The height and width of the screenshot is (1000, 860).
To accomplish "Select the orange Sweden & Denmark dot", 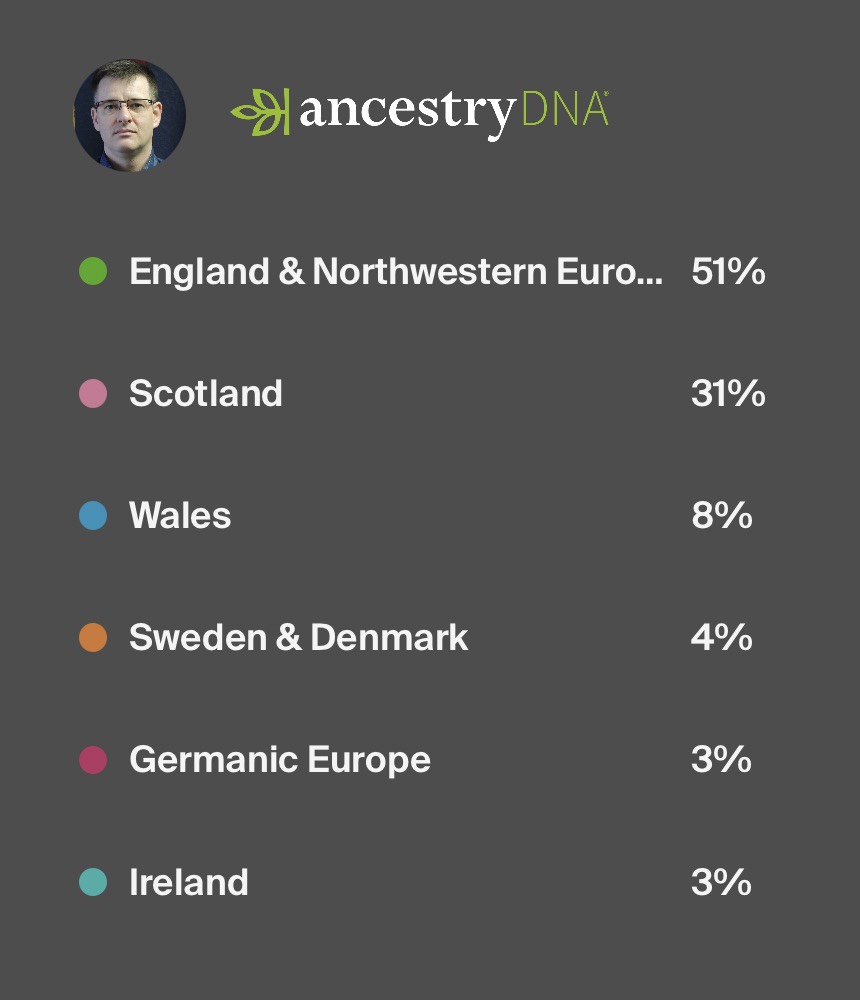I will pyautogui.click(x=93, y=638).
